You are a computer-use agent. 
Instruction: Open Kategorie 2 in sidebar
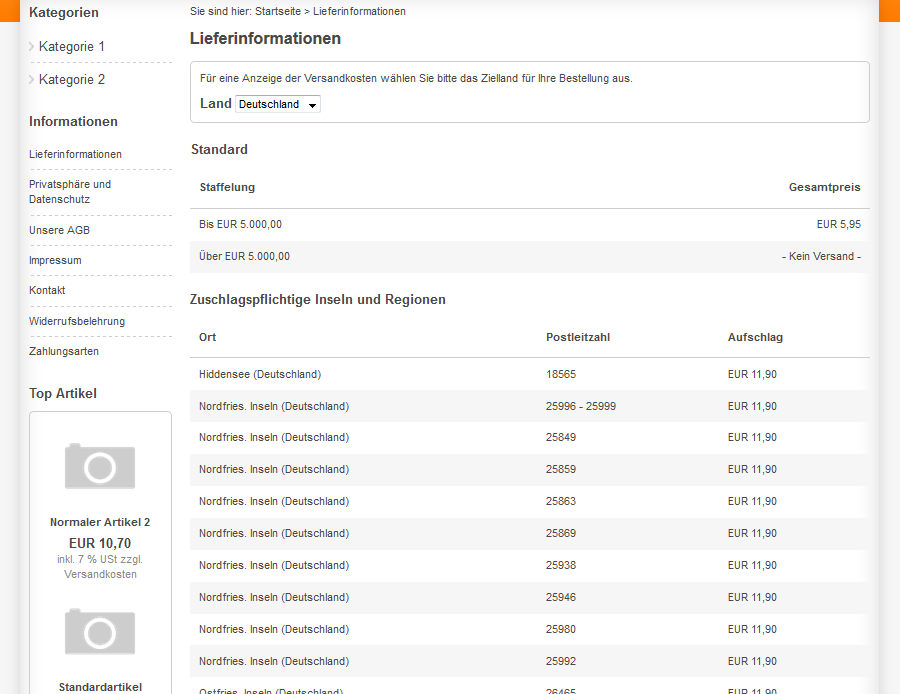71,80
